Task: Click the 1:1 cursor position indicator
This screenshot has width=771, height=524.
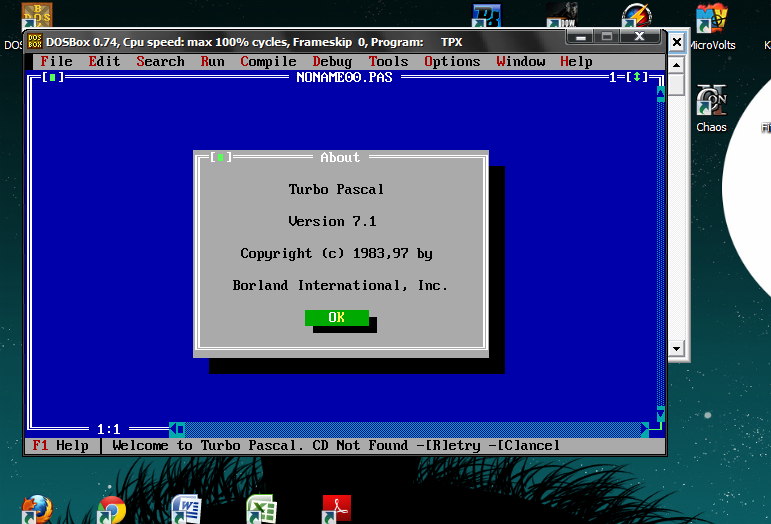Action: tap(109, 430)
